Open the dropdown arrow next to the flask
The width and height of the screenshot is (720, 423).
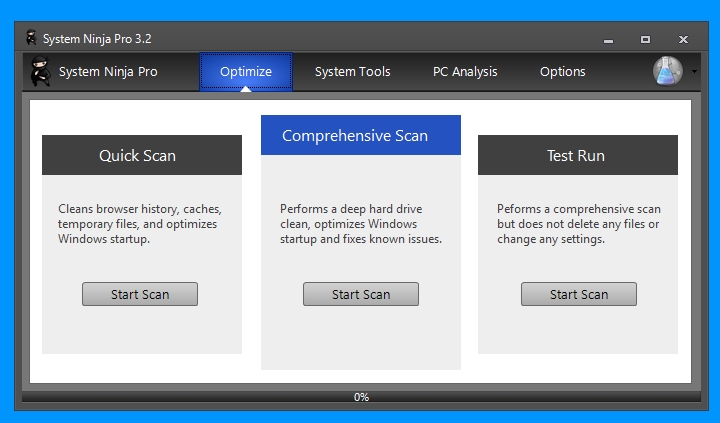[x=694, y=71]
